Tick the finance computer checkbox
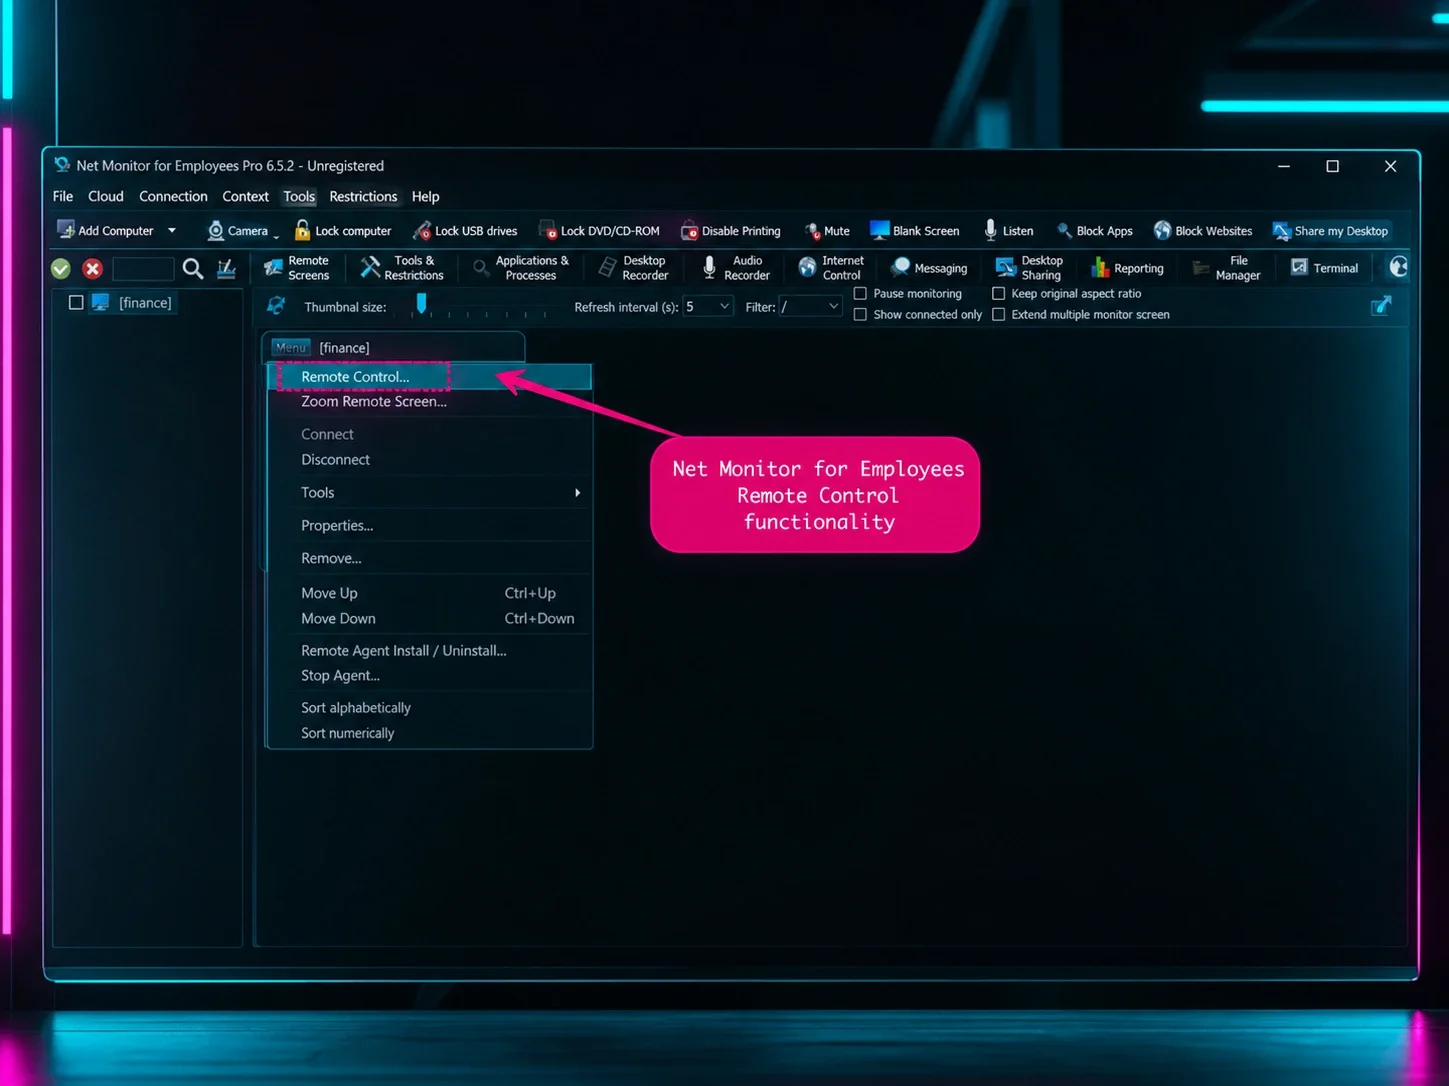Image resolution: width=1449 pixels, height=1086 pixels. [x=76, y=302]
